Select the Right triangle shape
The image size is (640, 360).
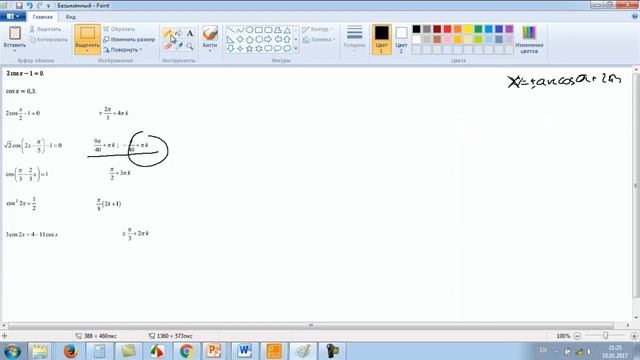231,39
